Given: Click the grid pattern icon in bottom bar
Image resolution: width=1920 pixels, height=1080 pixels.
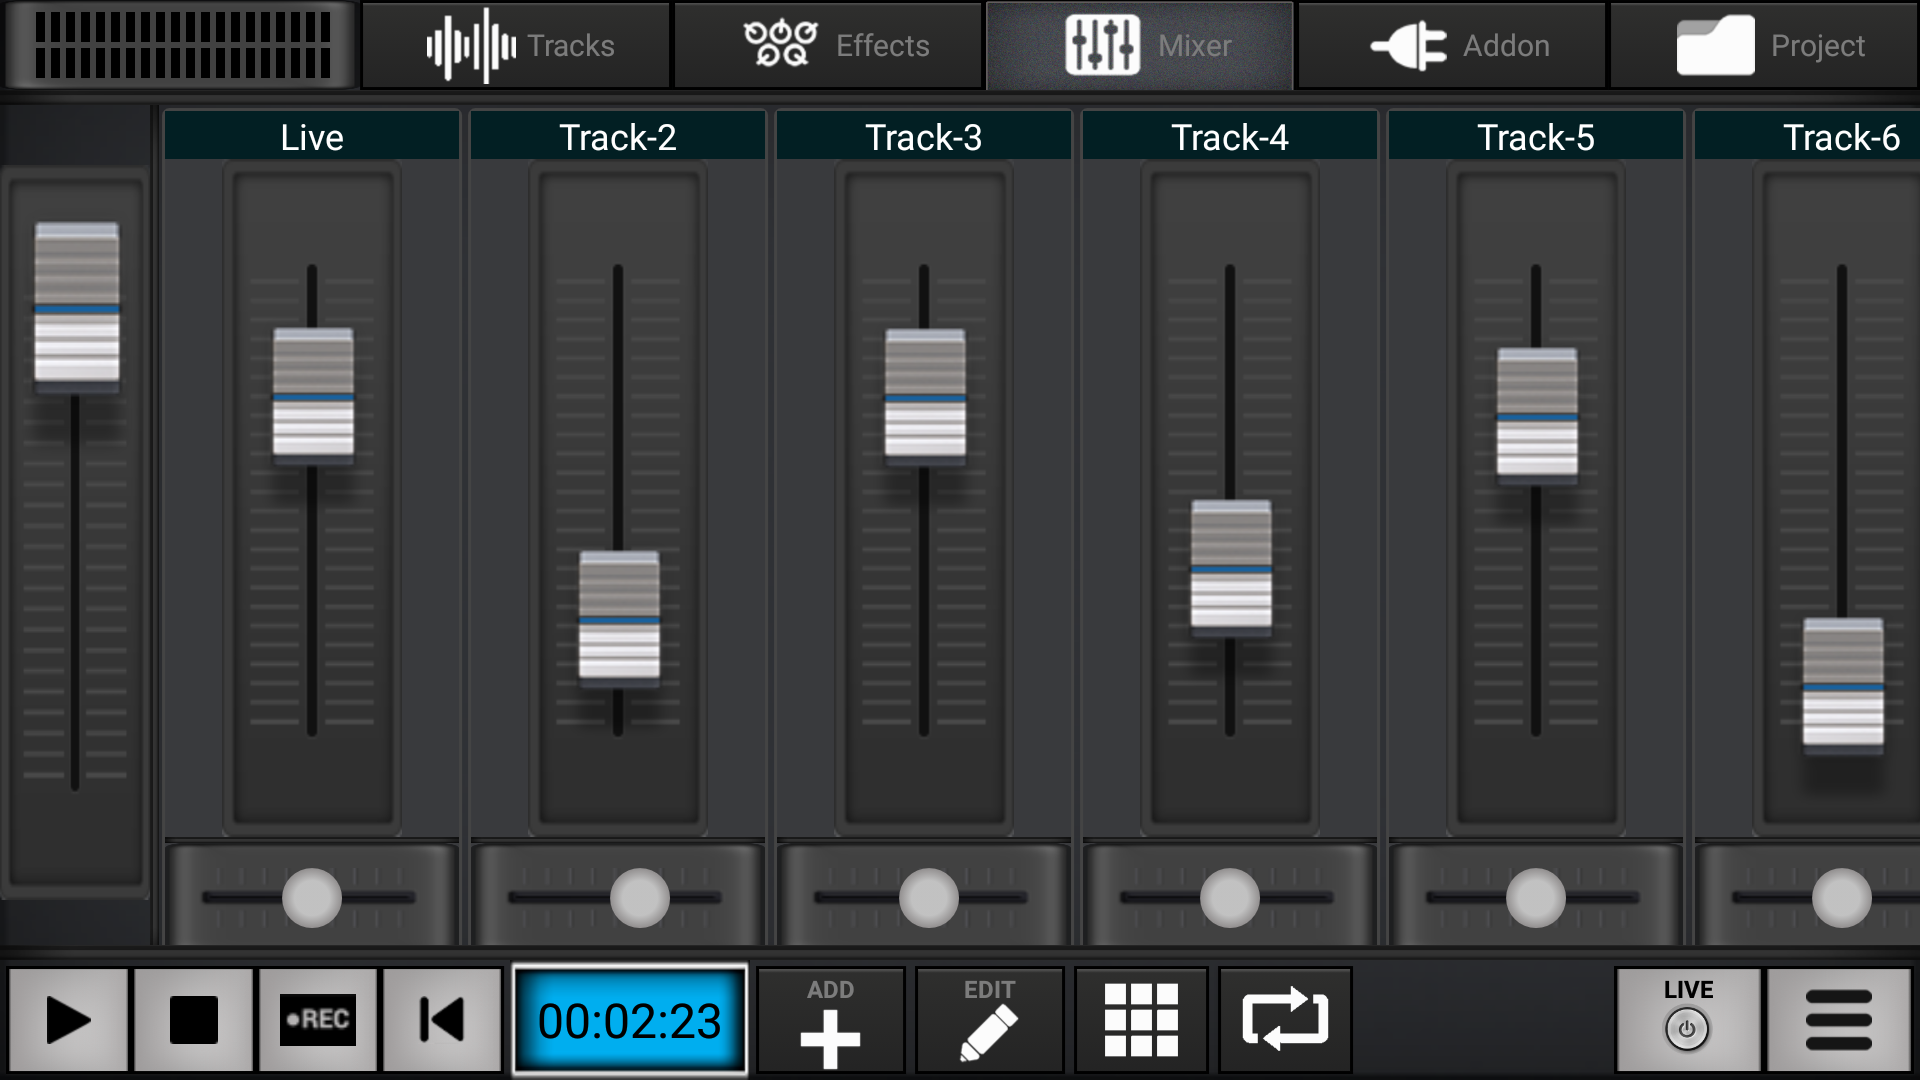Looking at the screenshot, I should pyautogui.click(x=1141, y=1020).
